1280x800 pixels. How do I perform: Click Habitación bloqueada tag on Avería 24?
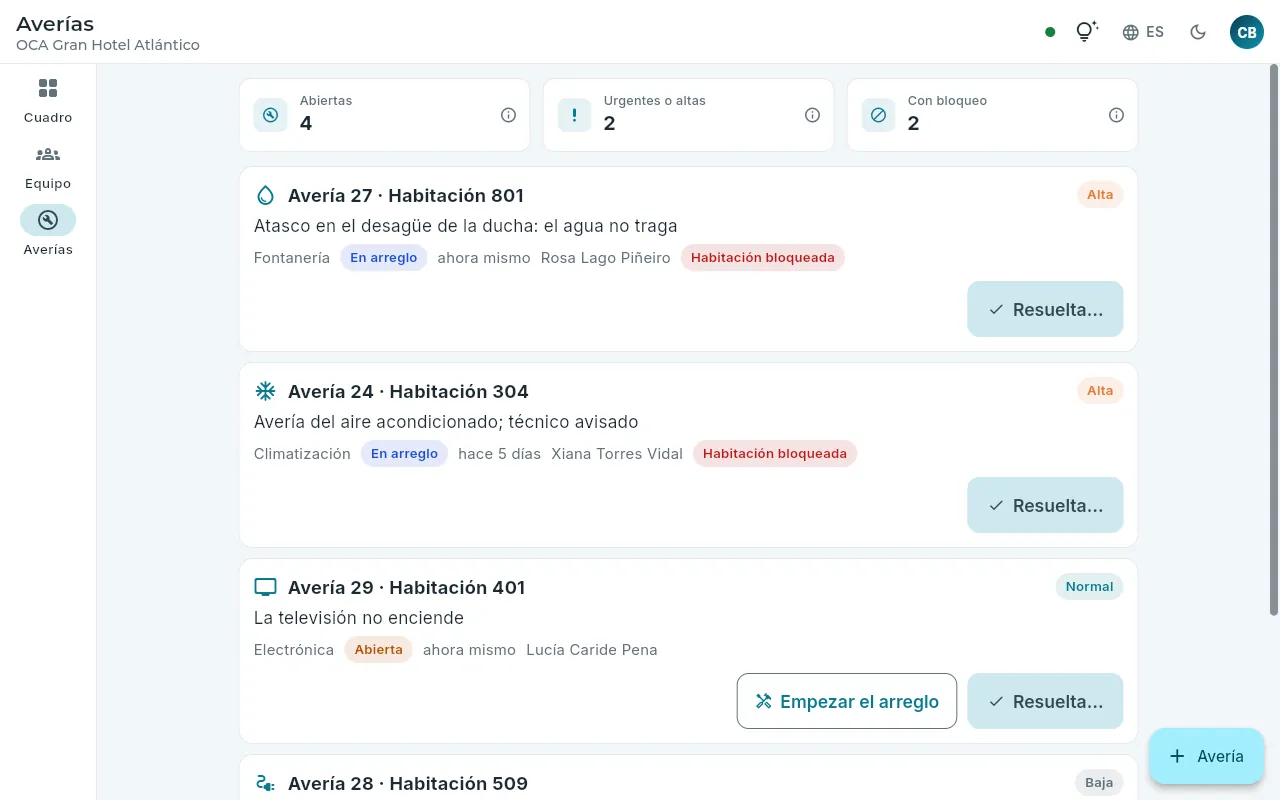[775, 454]
